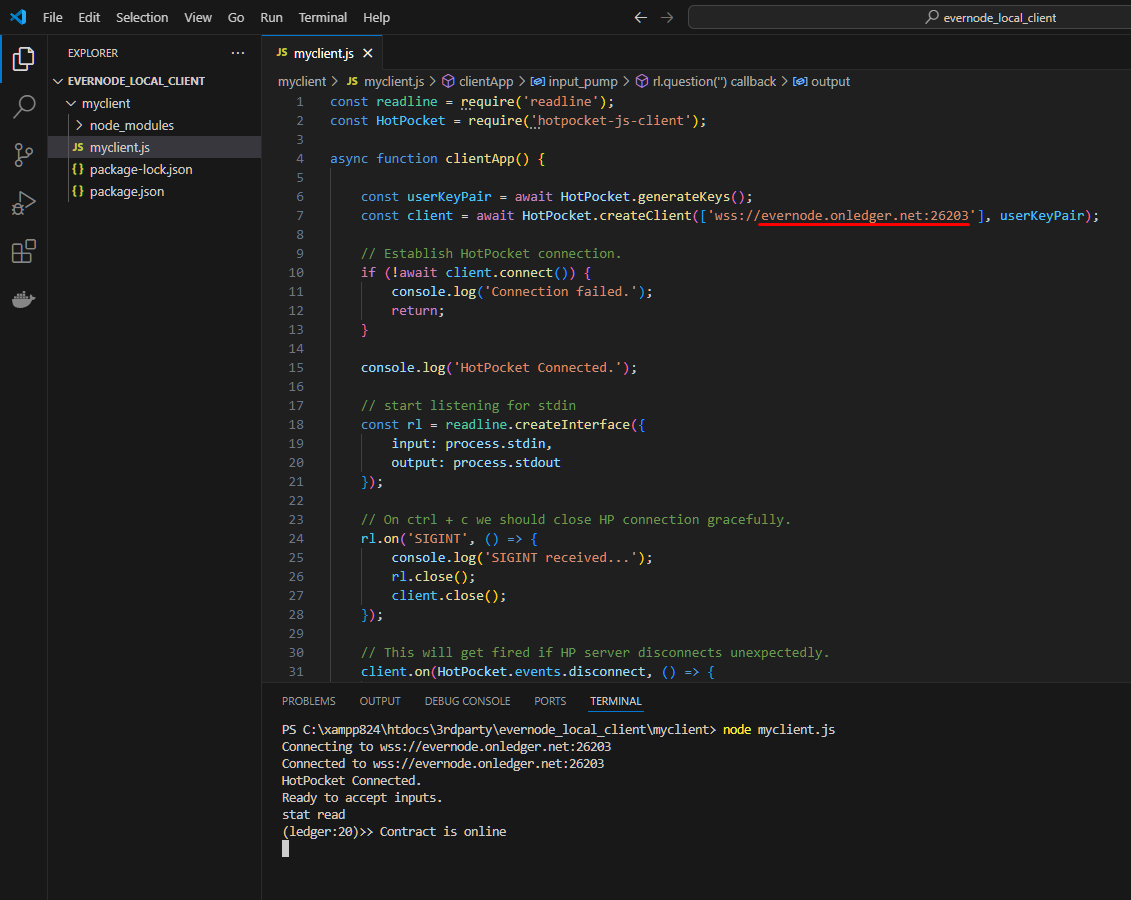Click the output symbol icon in breadcrumbs
This screenshot has height=900, width=1131.
[x=800, y=81]
